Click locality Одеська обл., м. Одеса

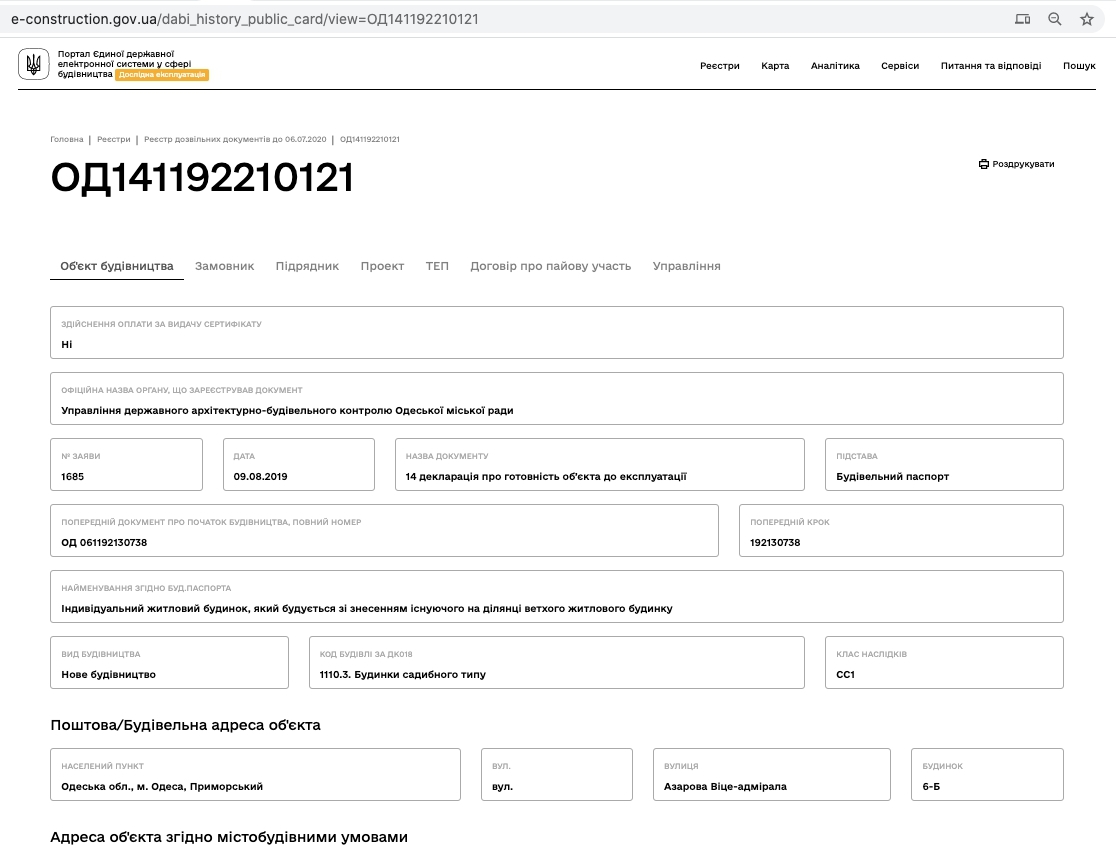(x=162, y=787)
